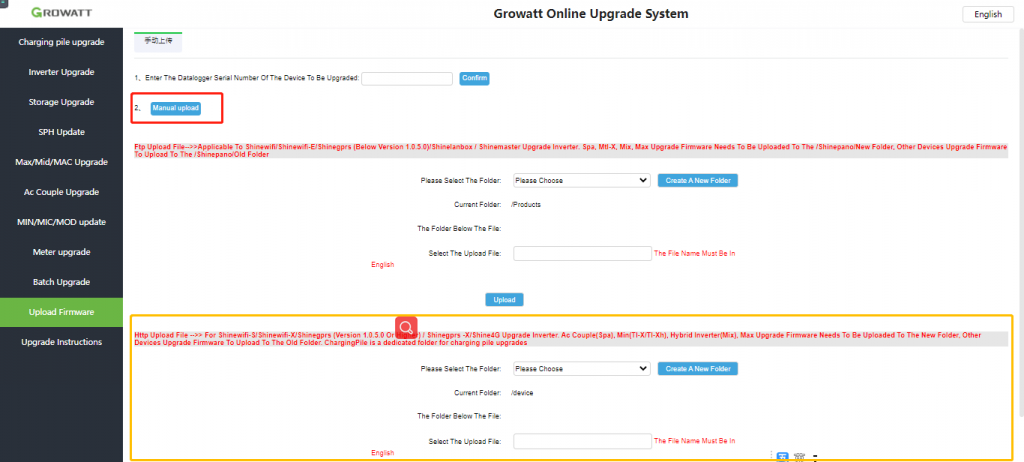The width and height of the screenshot is (1024, 462).
Task: Create a new folder in FTP section
Action: point(697,180)
